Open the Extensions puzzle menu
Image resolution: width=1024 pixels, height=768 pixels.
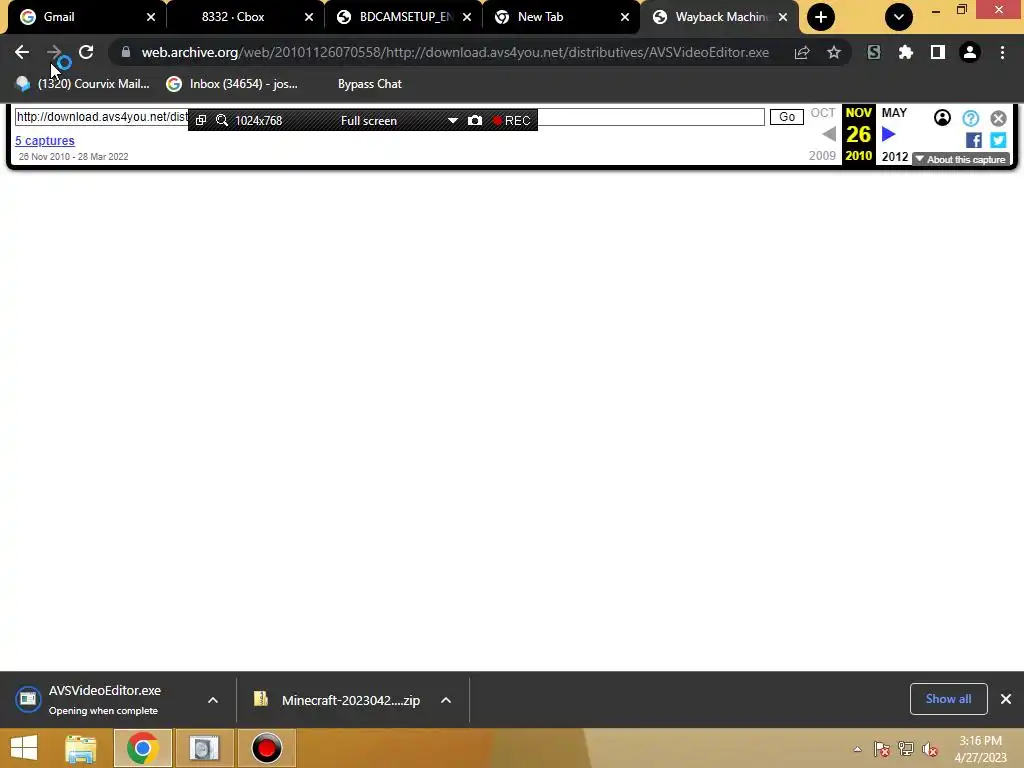tap(906, 52)
